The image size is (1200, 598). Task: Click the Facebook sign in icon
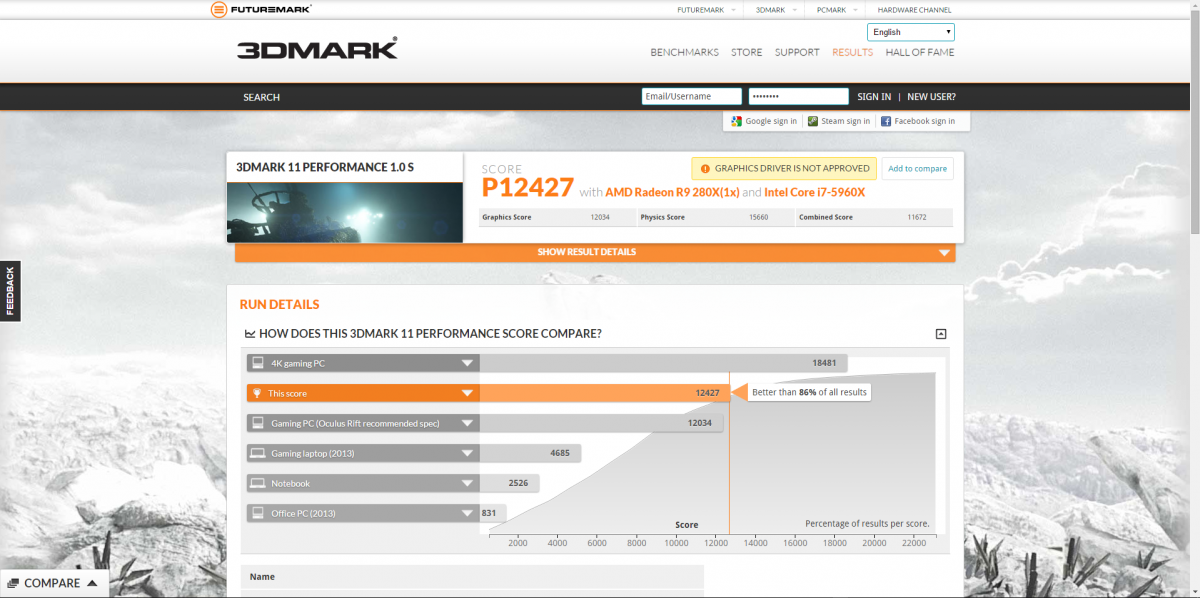point(886,121)
